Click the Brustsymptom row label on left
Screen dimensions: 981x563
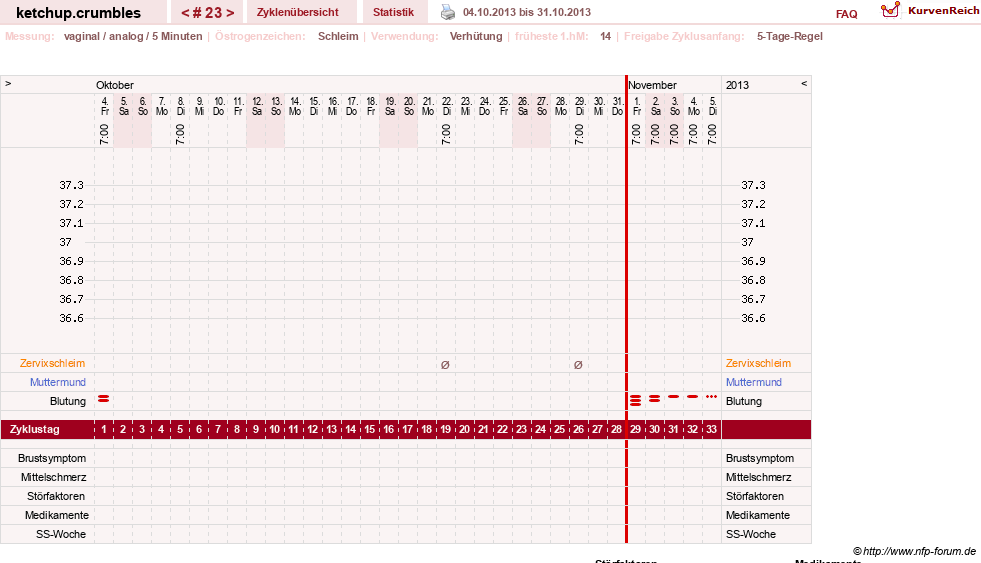click(x=52, y=459)
